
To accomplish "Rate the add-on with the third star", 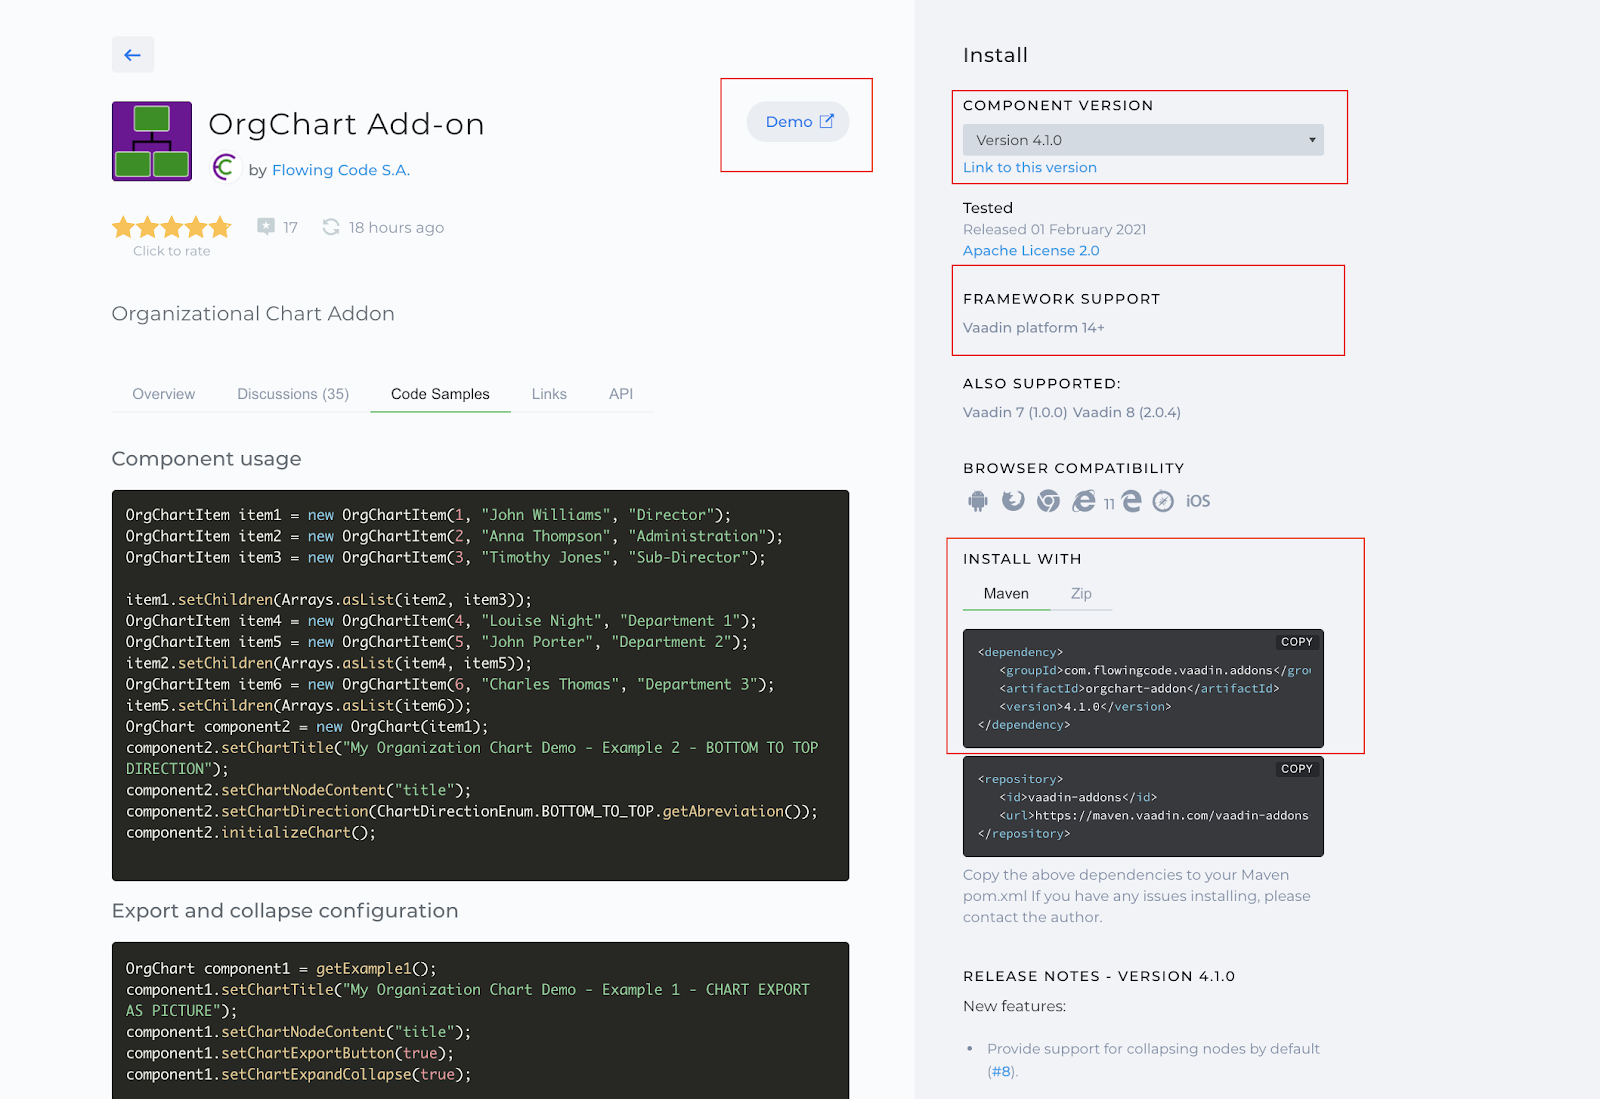I will click(x=171, y=227).
